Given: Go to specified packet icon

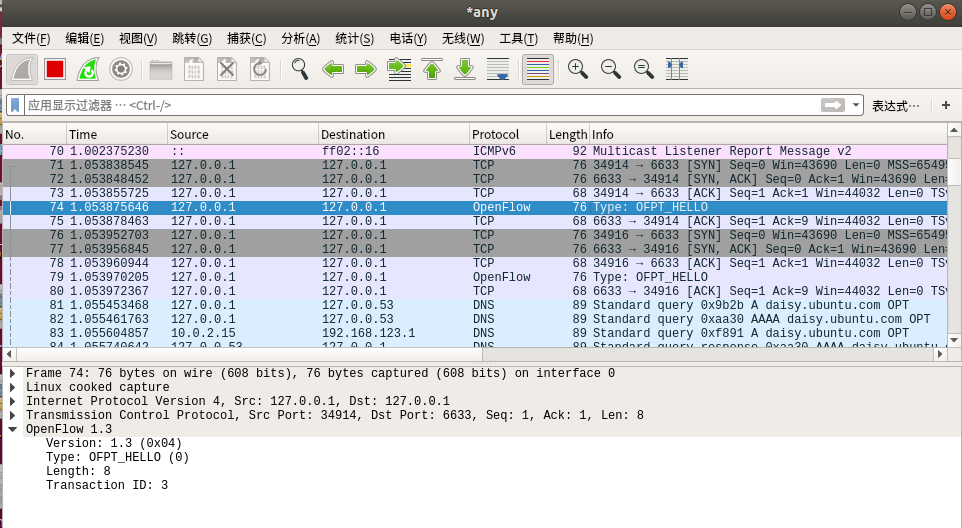Looking at the screenshot, I should point(399,69).
